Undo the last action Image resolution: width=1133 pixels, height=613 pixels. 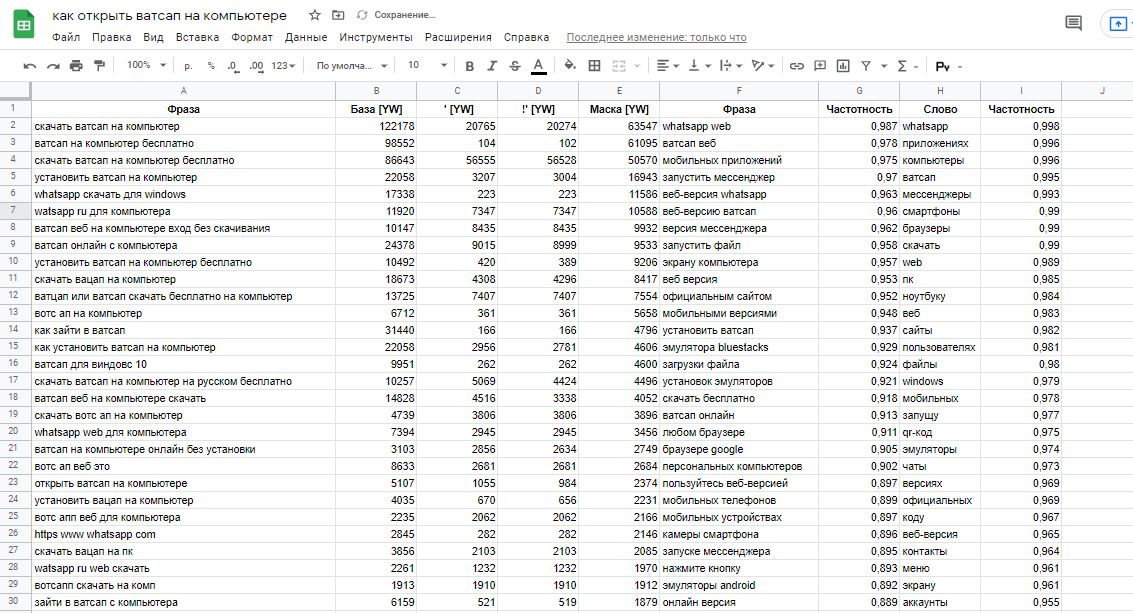[x=30, y=66]
